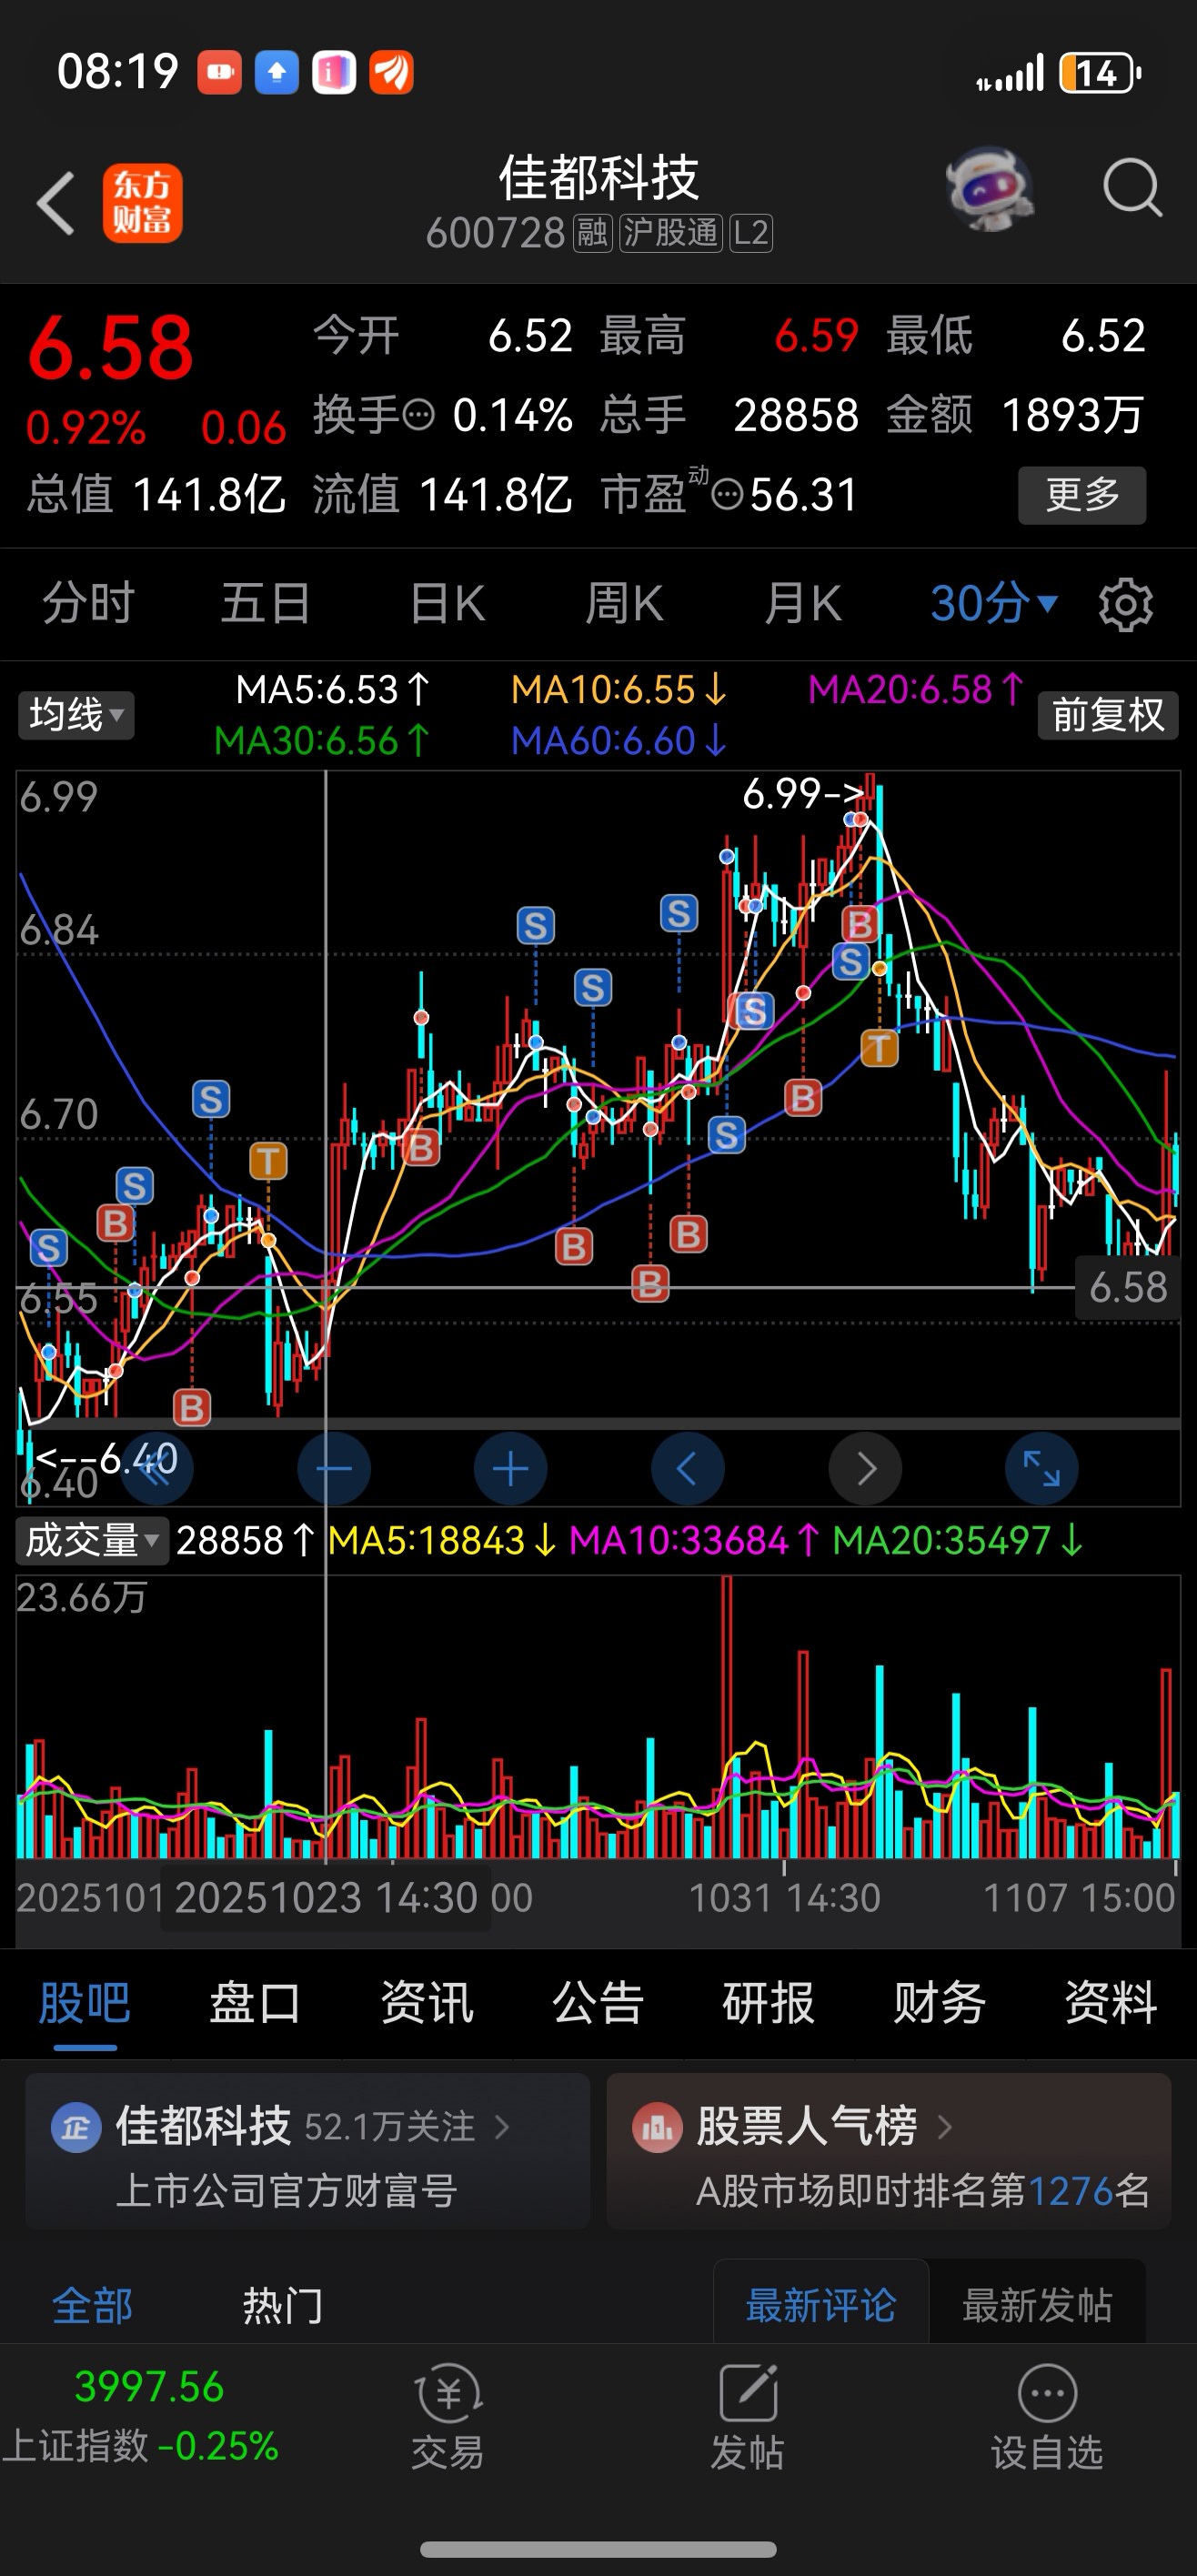Zoom out chart with minus button

[334, 1469]
